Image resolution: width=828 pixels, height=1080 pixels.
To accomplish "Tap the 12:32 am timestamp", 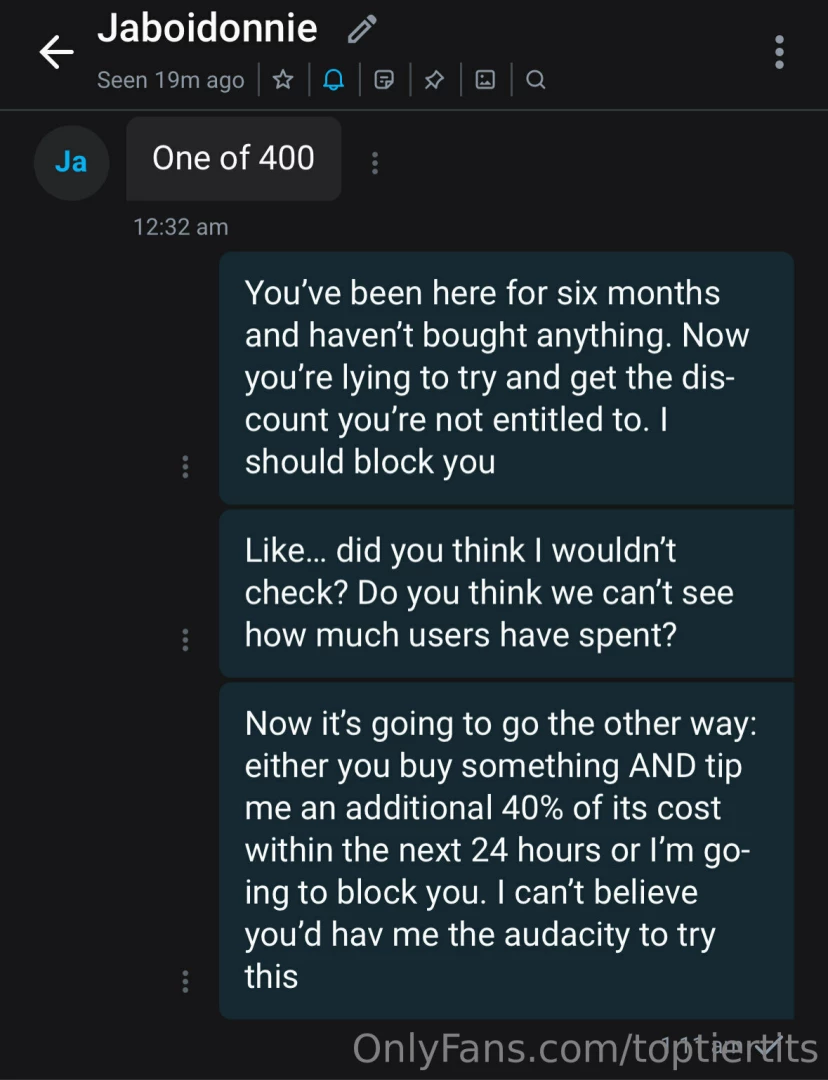I will point(180,227).
